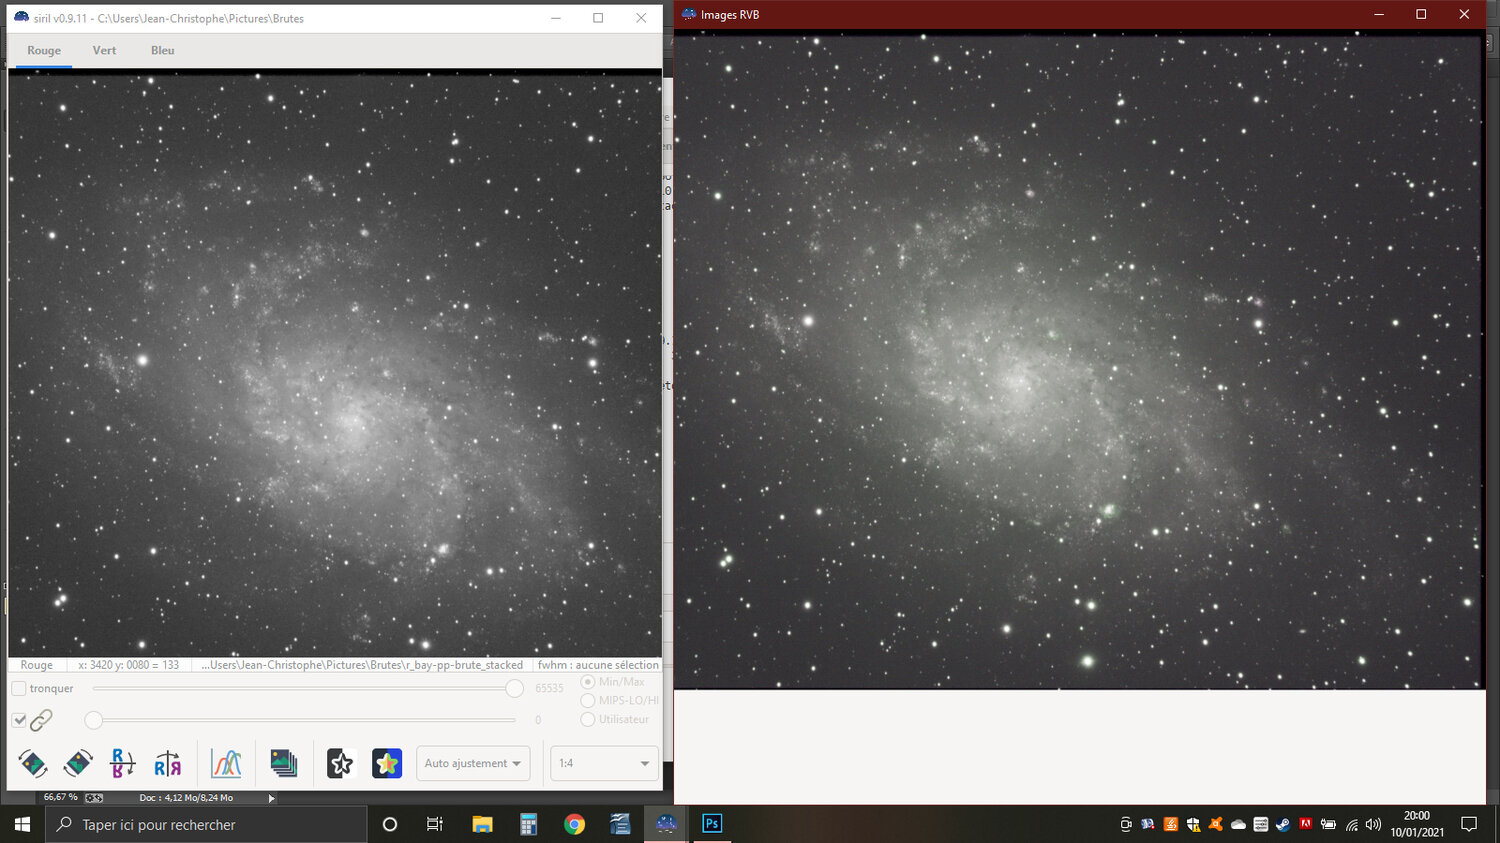This screenshot has width=1500, height=843.
Task: Maximize the Siril main window
Action: coord(598,18)
